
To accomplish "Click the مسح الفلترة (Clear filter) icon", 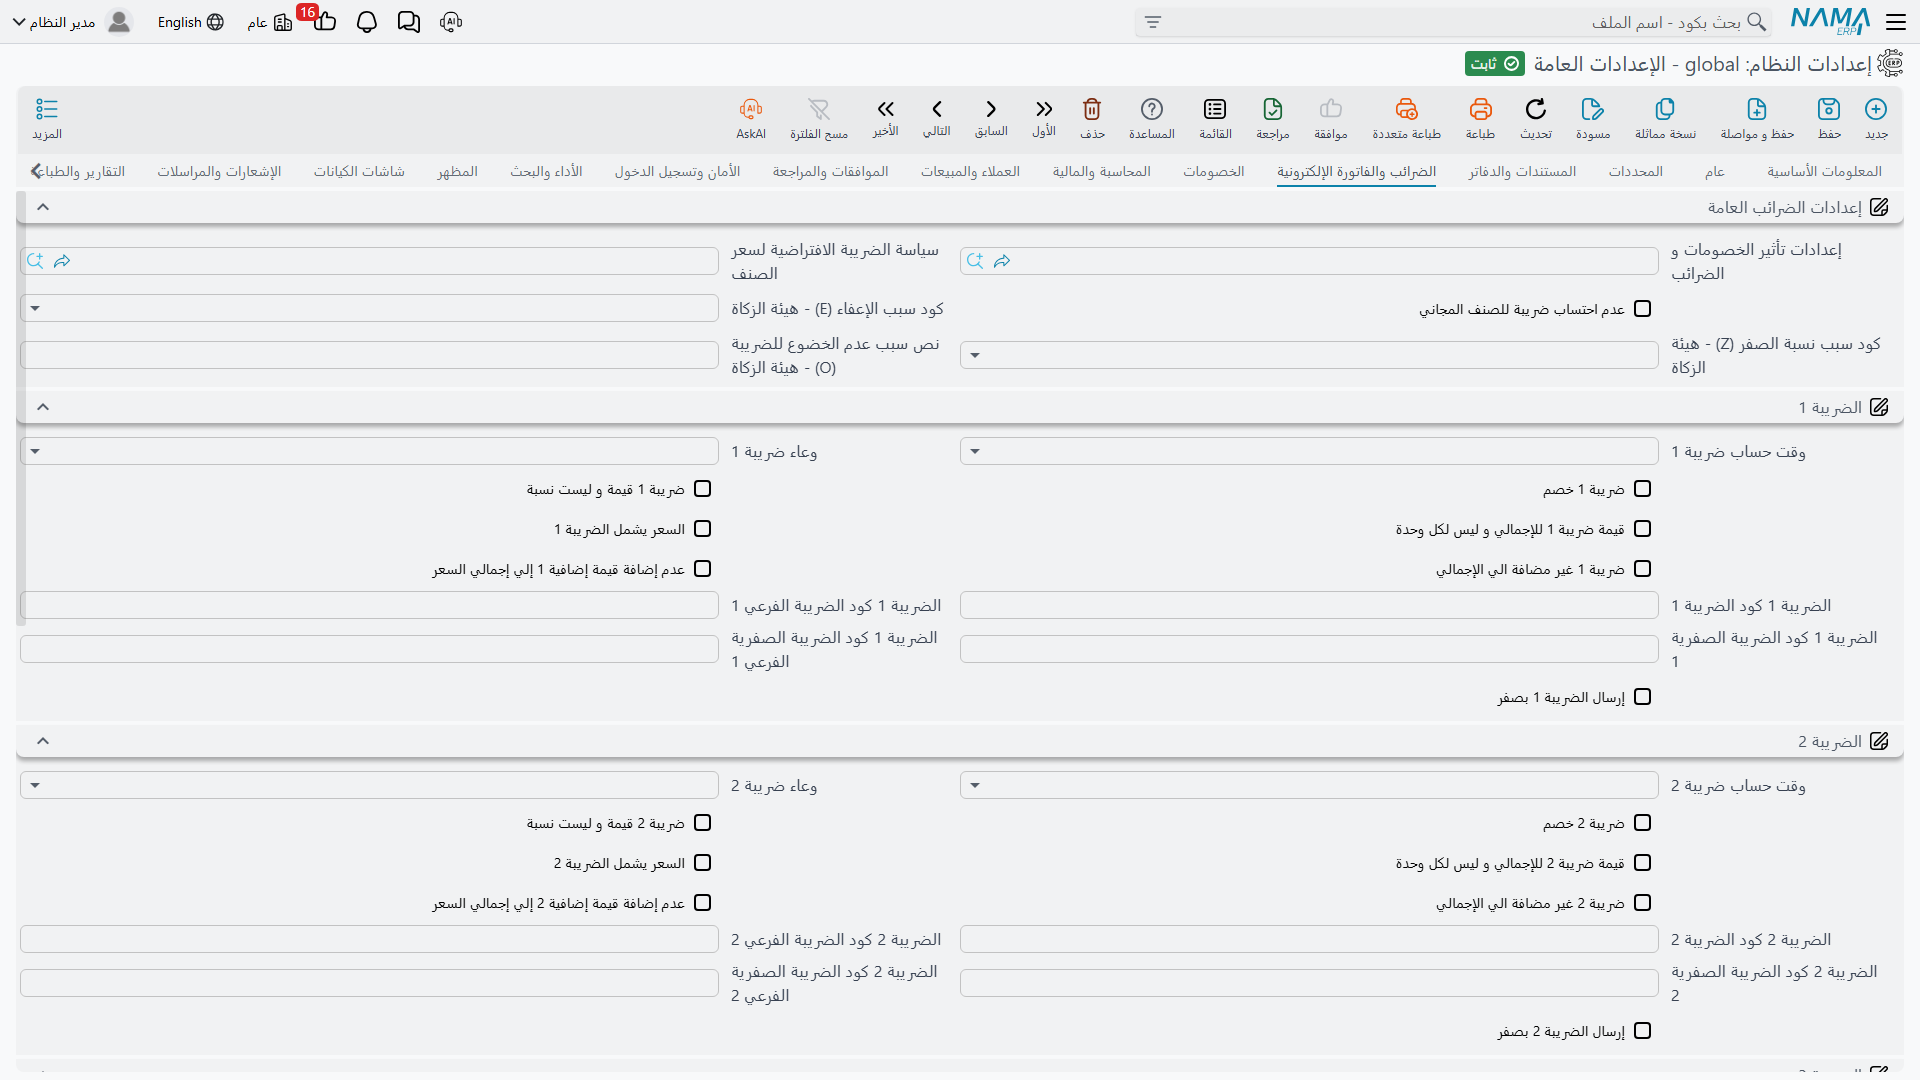I will coord(819,109).
